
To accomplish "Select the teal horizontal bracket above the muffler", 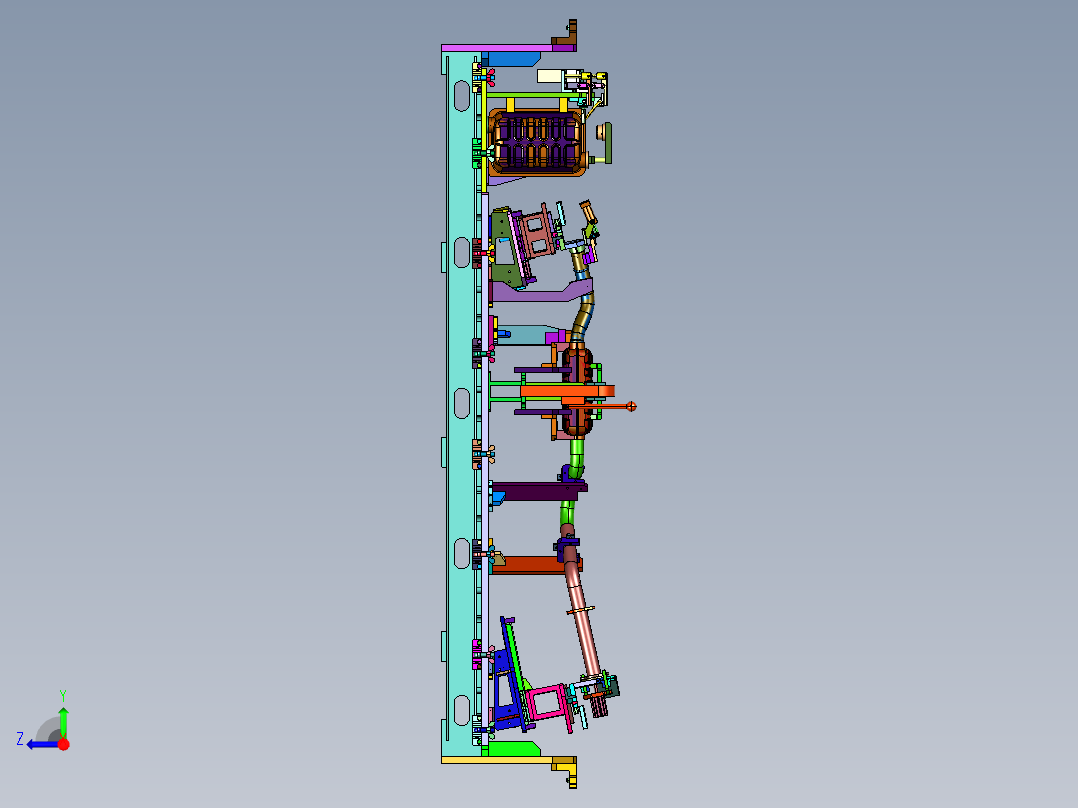I will tap(528, 335).
